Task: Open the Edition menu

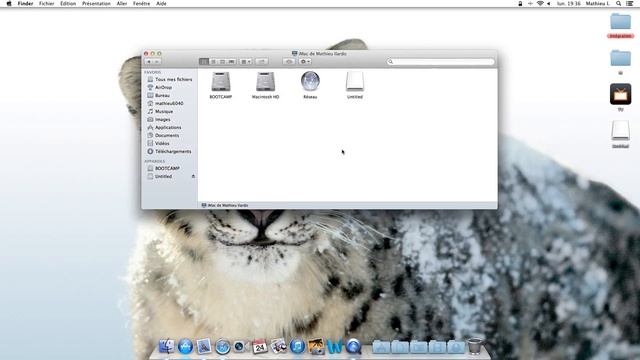Action: 68,3
